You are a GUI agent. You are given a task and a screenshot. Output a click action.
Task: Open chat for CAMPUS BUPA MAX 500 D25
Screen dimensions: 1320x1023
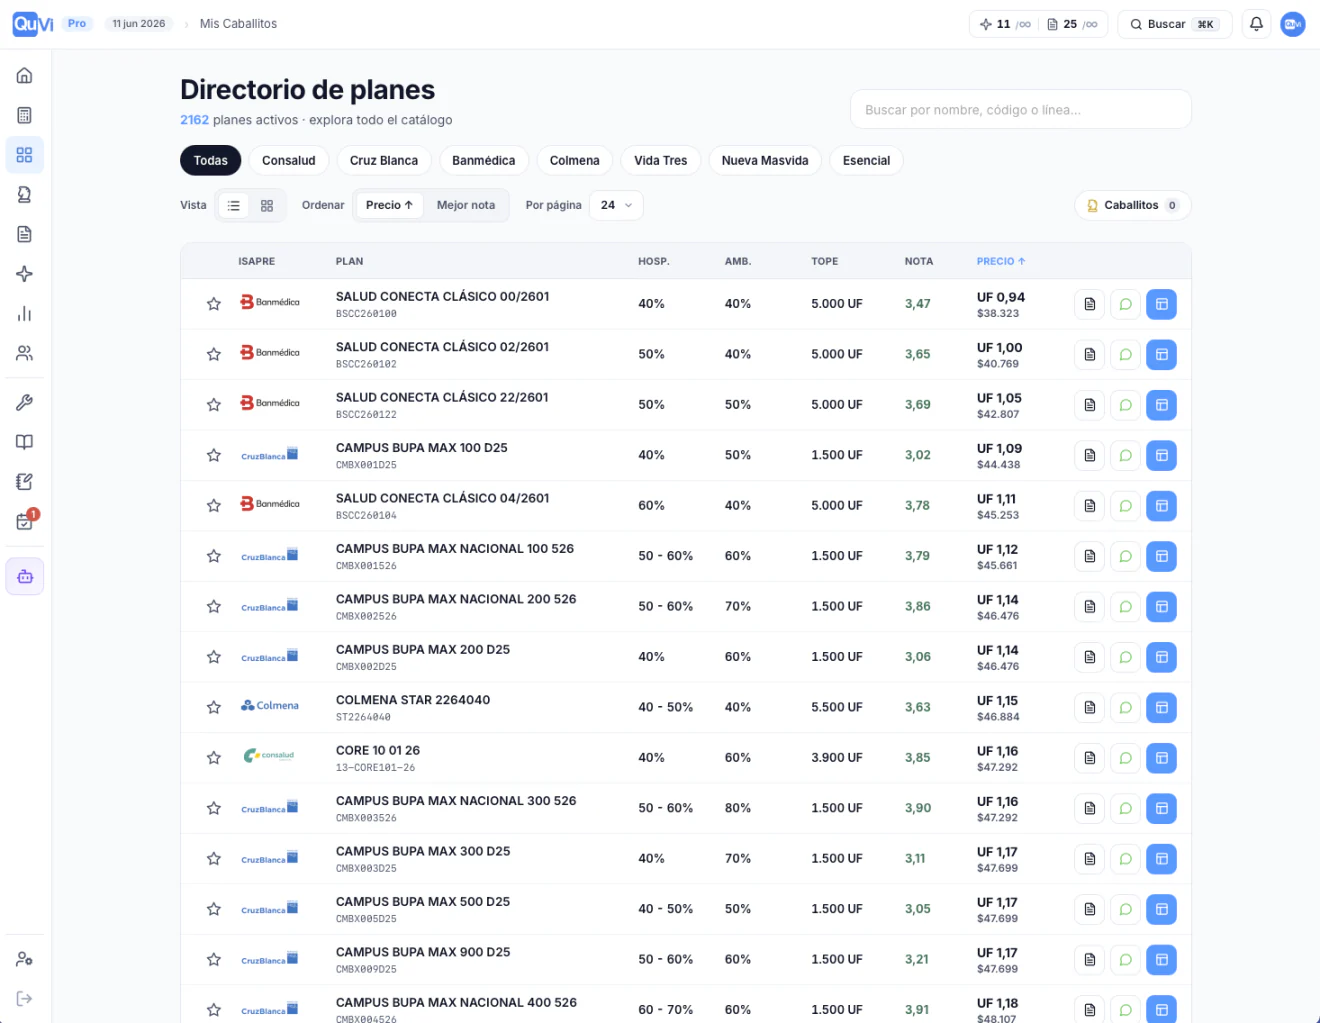(1125, 909)
